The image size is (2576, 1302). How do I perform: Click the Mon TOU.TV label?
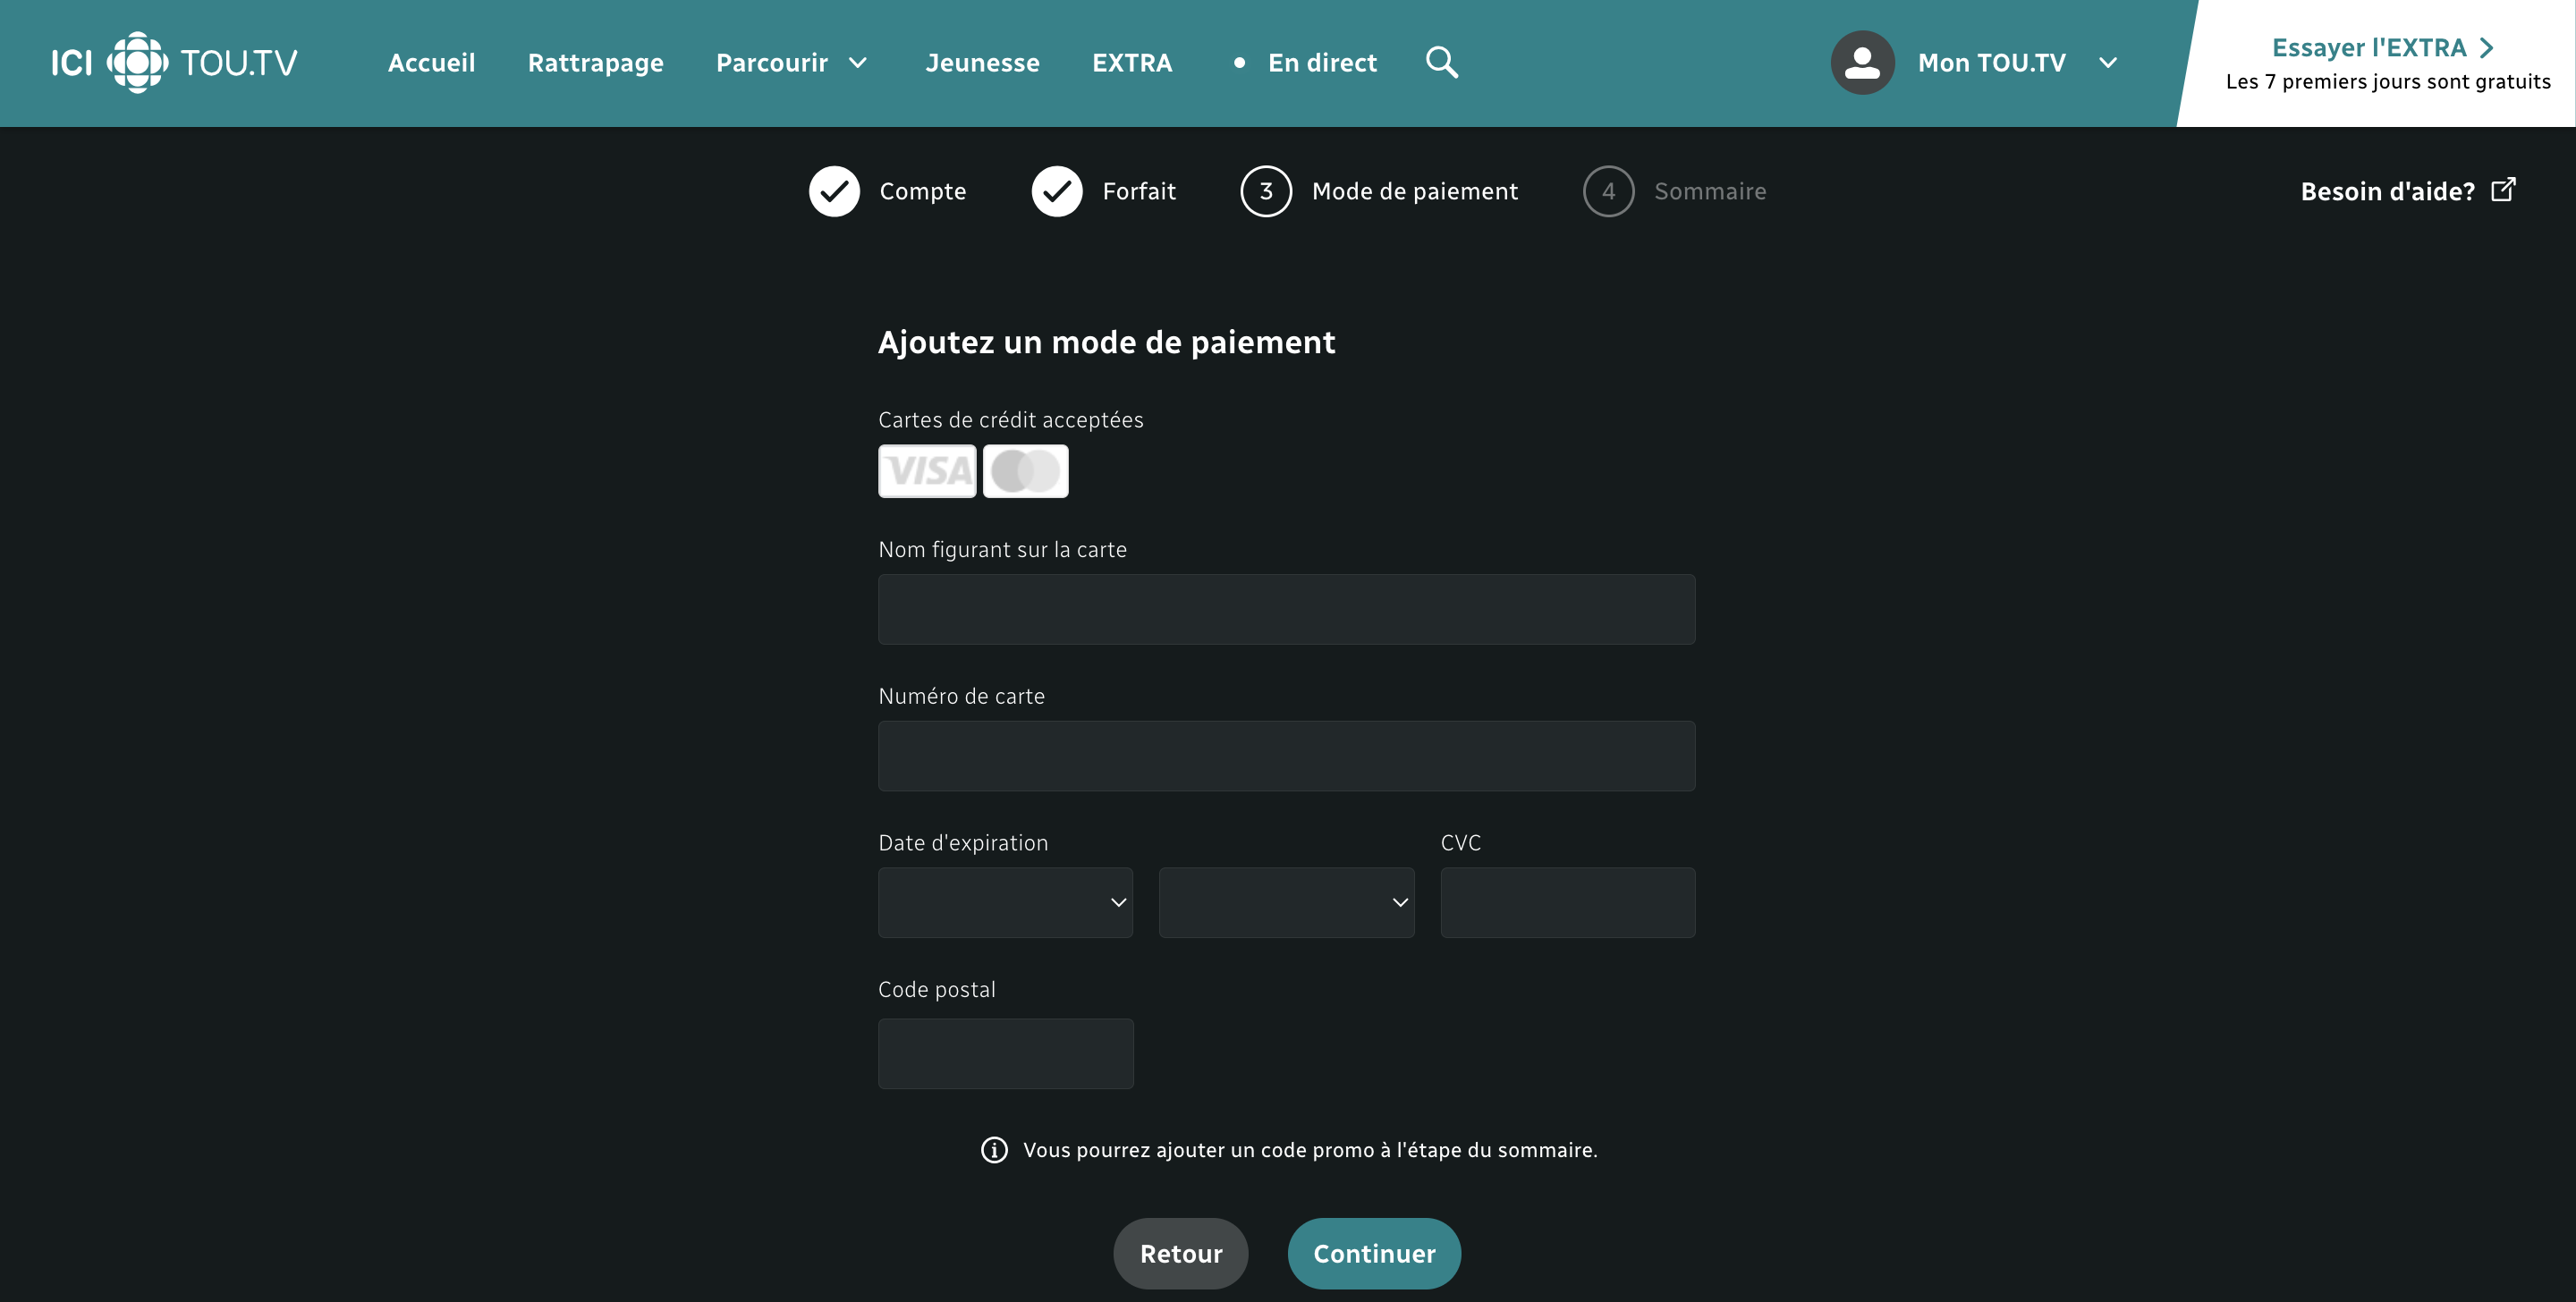click(1991, 63)
